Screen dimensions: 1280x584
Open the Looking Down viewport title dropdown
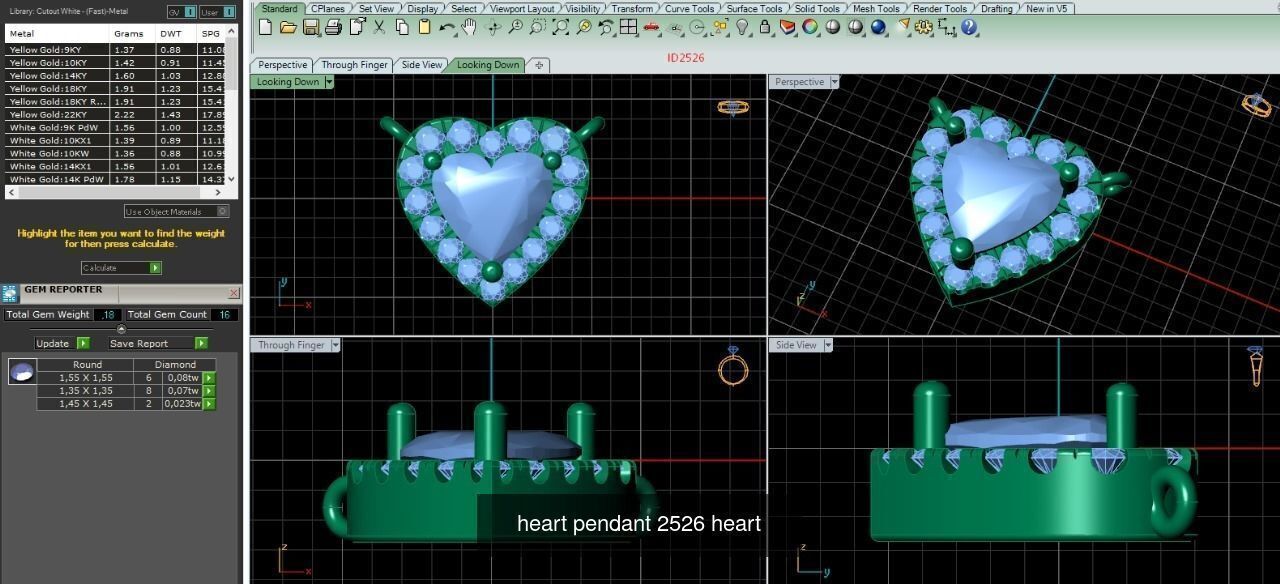(x=329, y=82)
